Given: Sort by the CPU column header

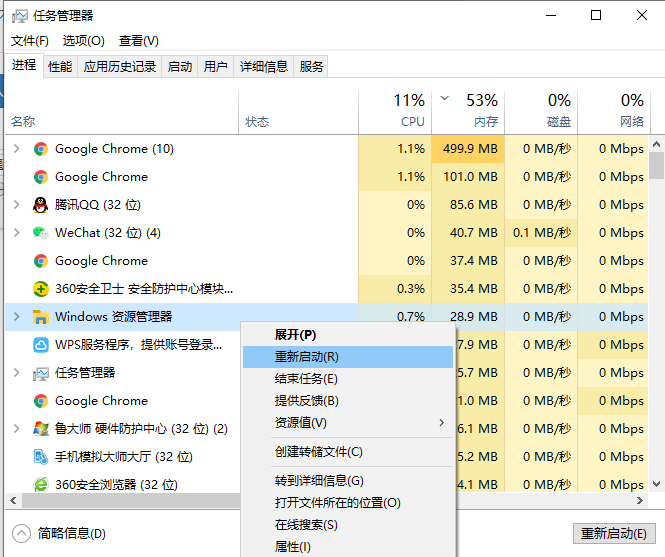Looking at the screenshot, I should [x=395, y=112].
